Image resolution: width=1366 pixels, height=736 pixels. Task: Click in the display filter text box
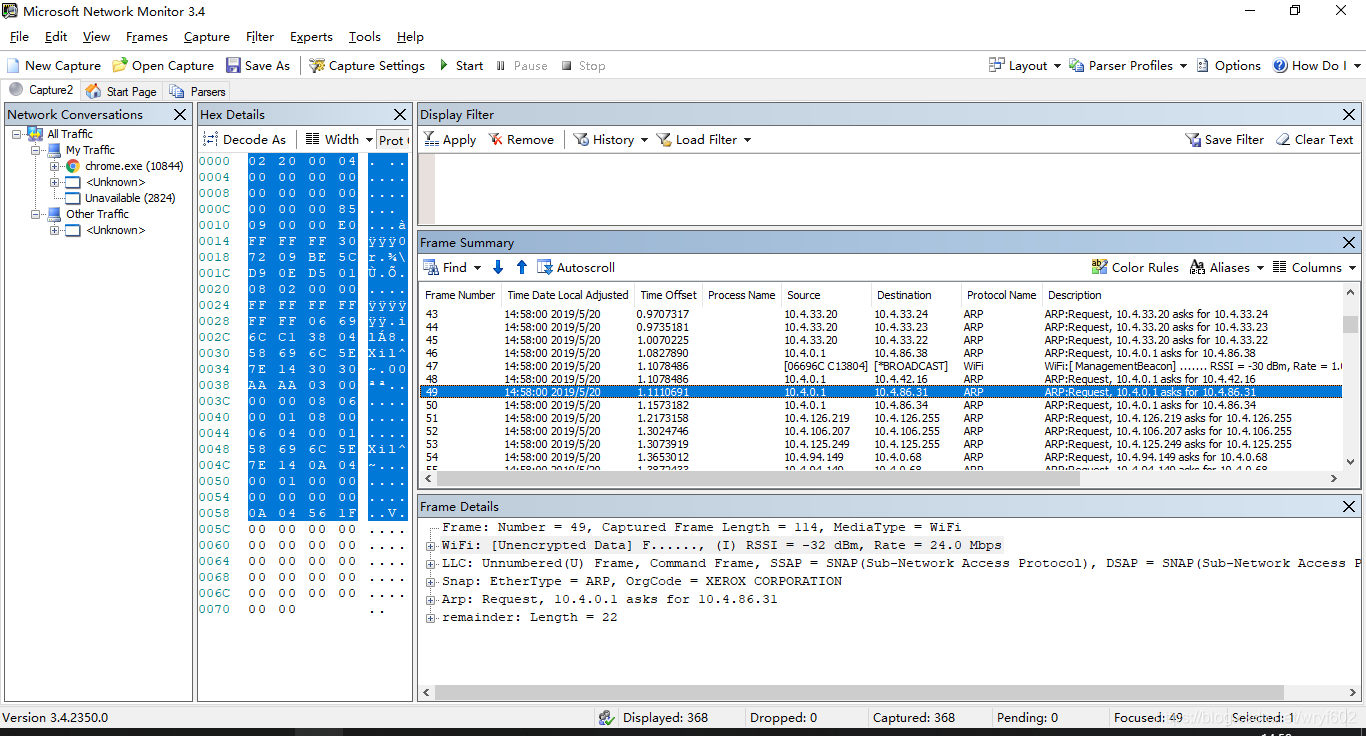(x=898, y=189)
